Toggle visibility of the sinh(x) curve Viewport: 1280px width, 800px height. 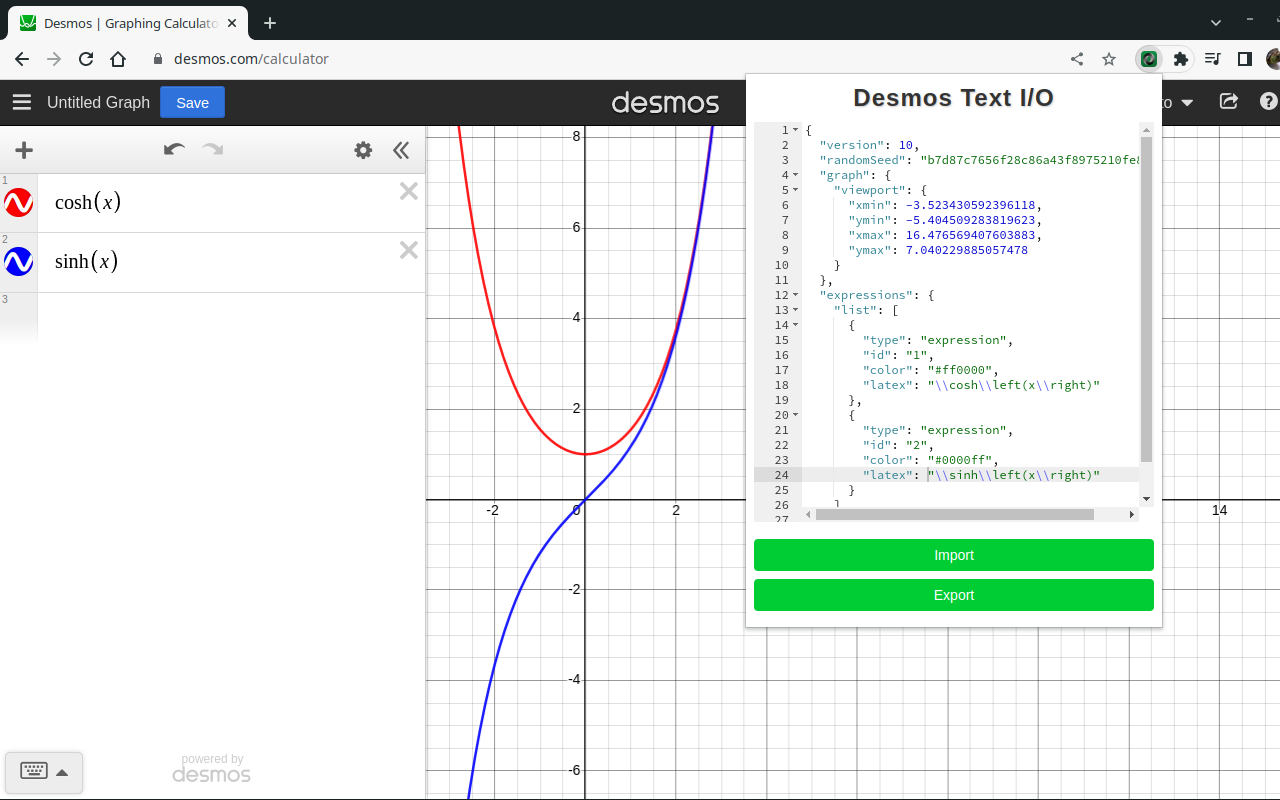[x=18, y=261]
